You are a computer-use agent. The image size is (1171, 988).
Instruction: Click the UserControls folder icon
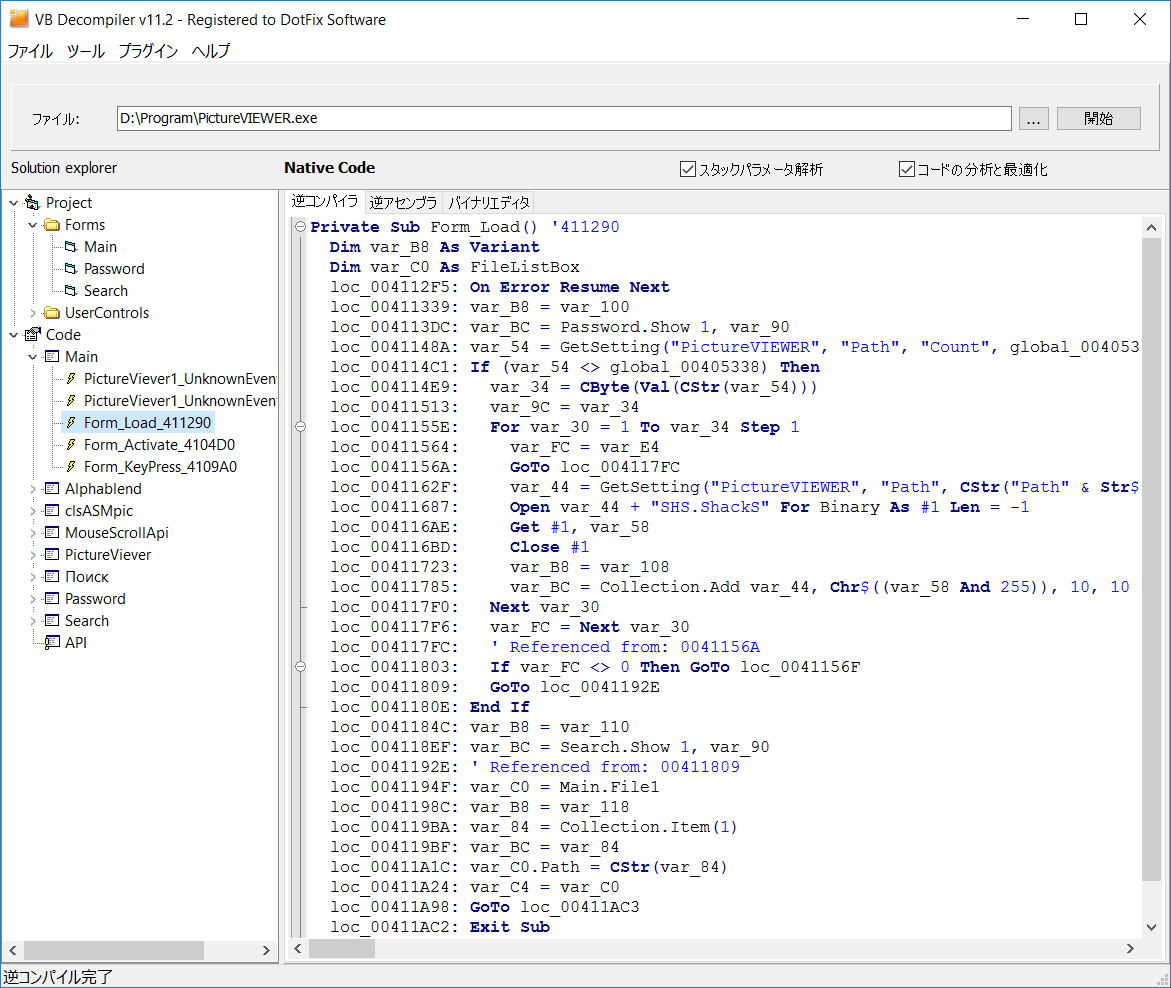tap(52, 312)
